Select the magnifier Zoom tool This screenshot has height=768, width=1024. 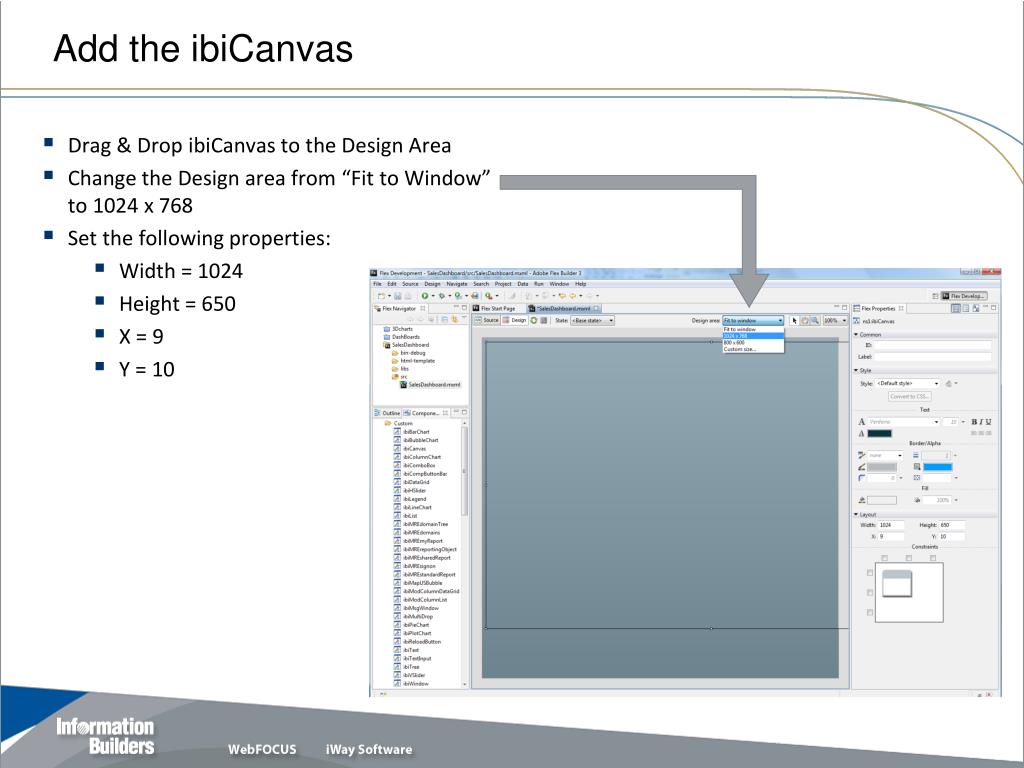(814, 321)
